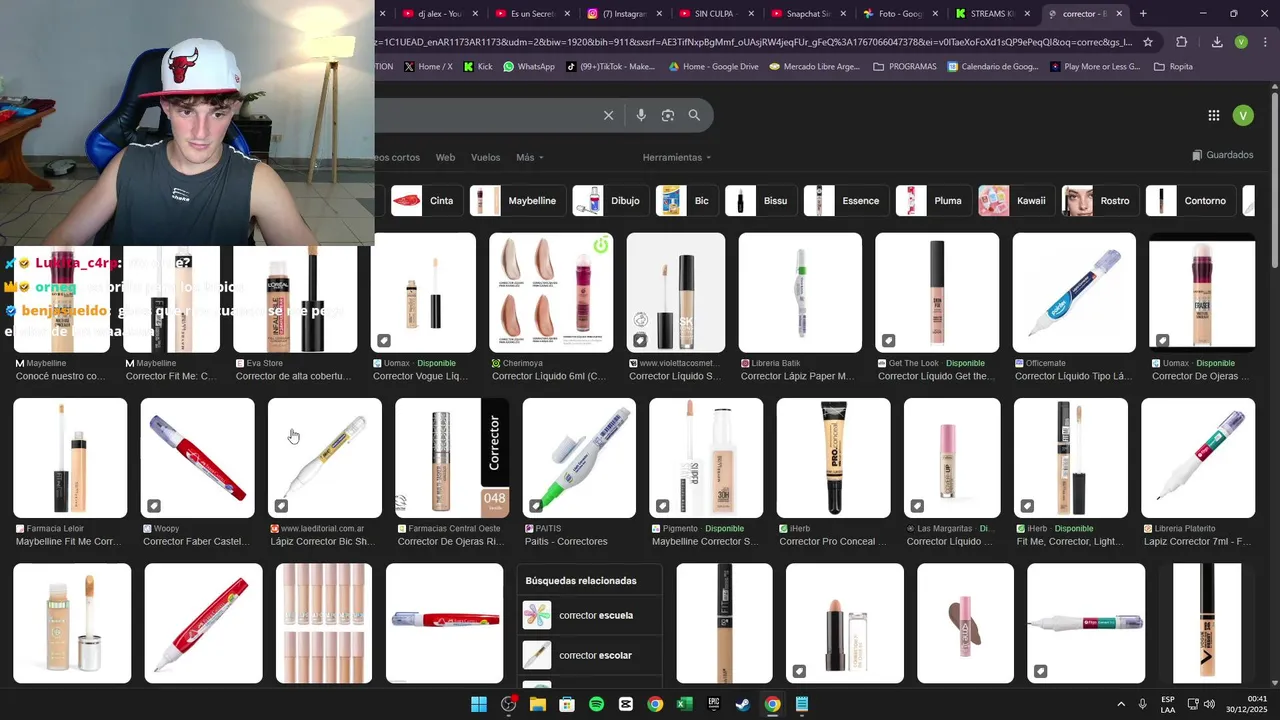1280x720 pixels.
Task: Open a new Chrome tab
Action: [1143, 14]
